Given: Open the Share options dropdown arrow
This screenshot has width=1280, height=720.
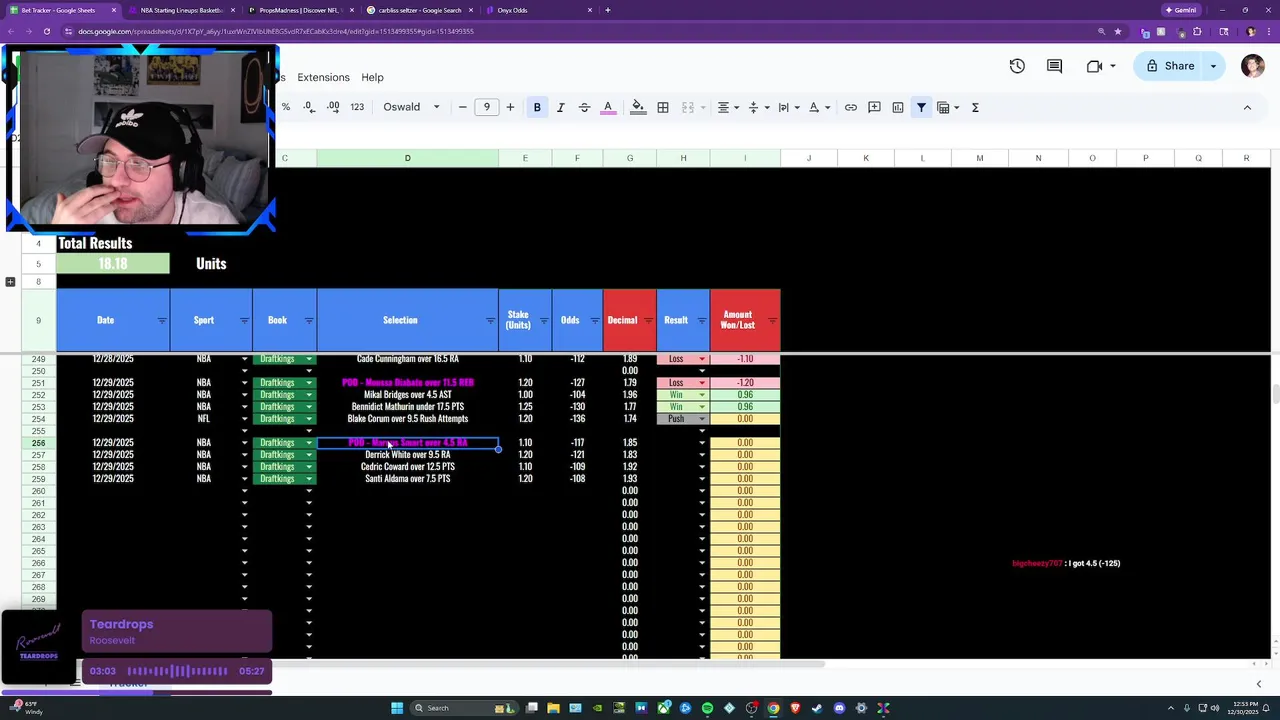Looking at the screenshot, I should click(x=1214, y=66).
